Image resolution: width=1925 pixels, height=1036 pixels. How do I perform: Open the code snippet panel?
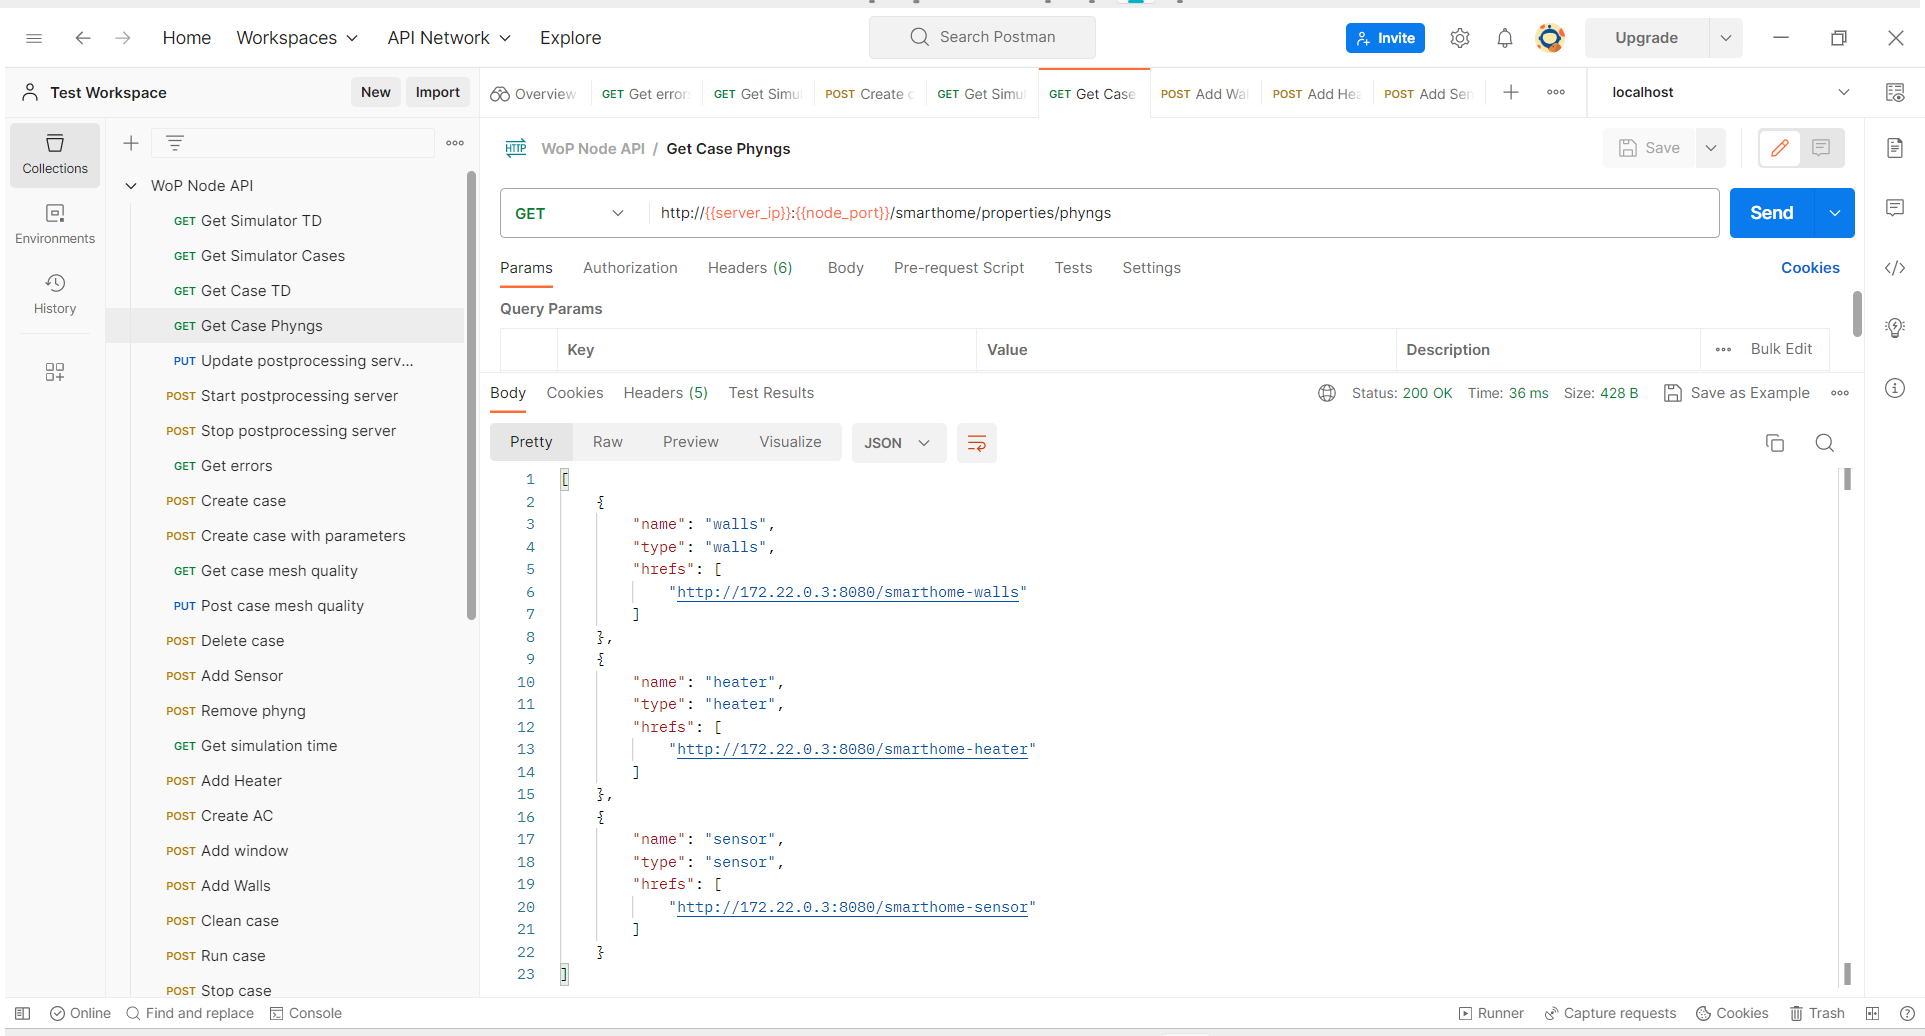[1895, 268]
